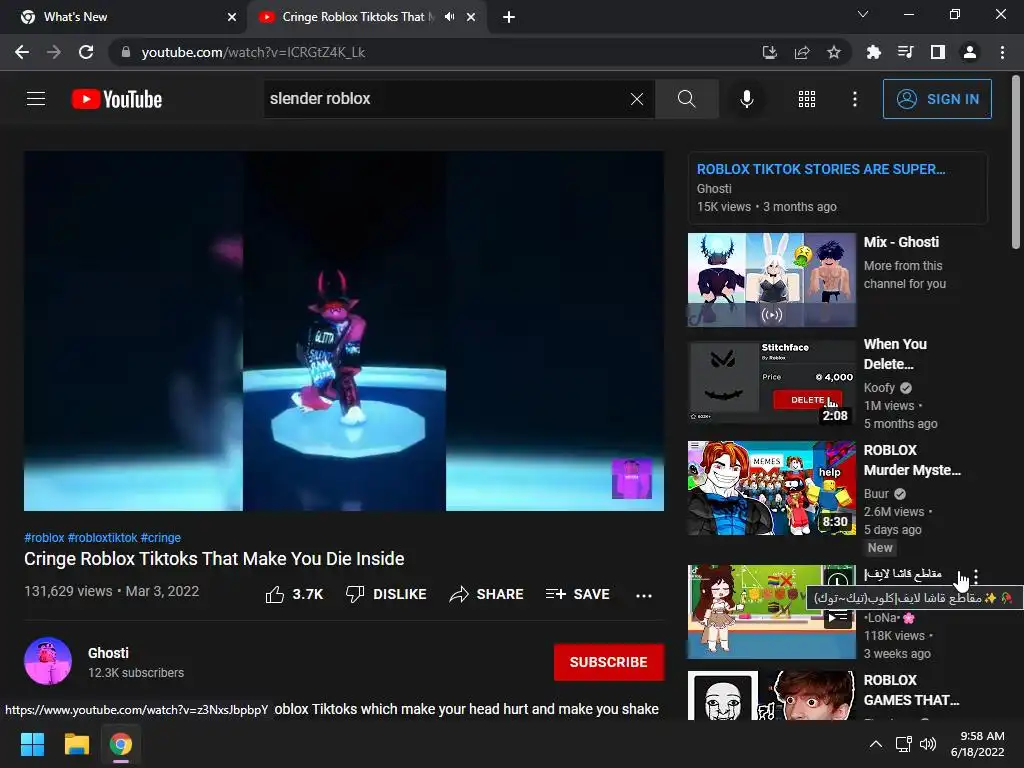This screenshot has width=1024, height=768.
Task: Open File Explorer from taskbar
Action: [76, 744]
